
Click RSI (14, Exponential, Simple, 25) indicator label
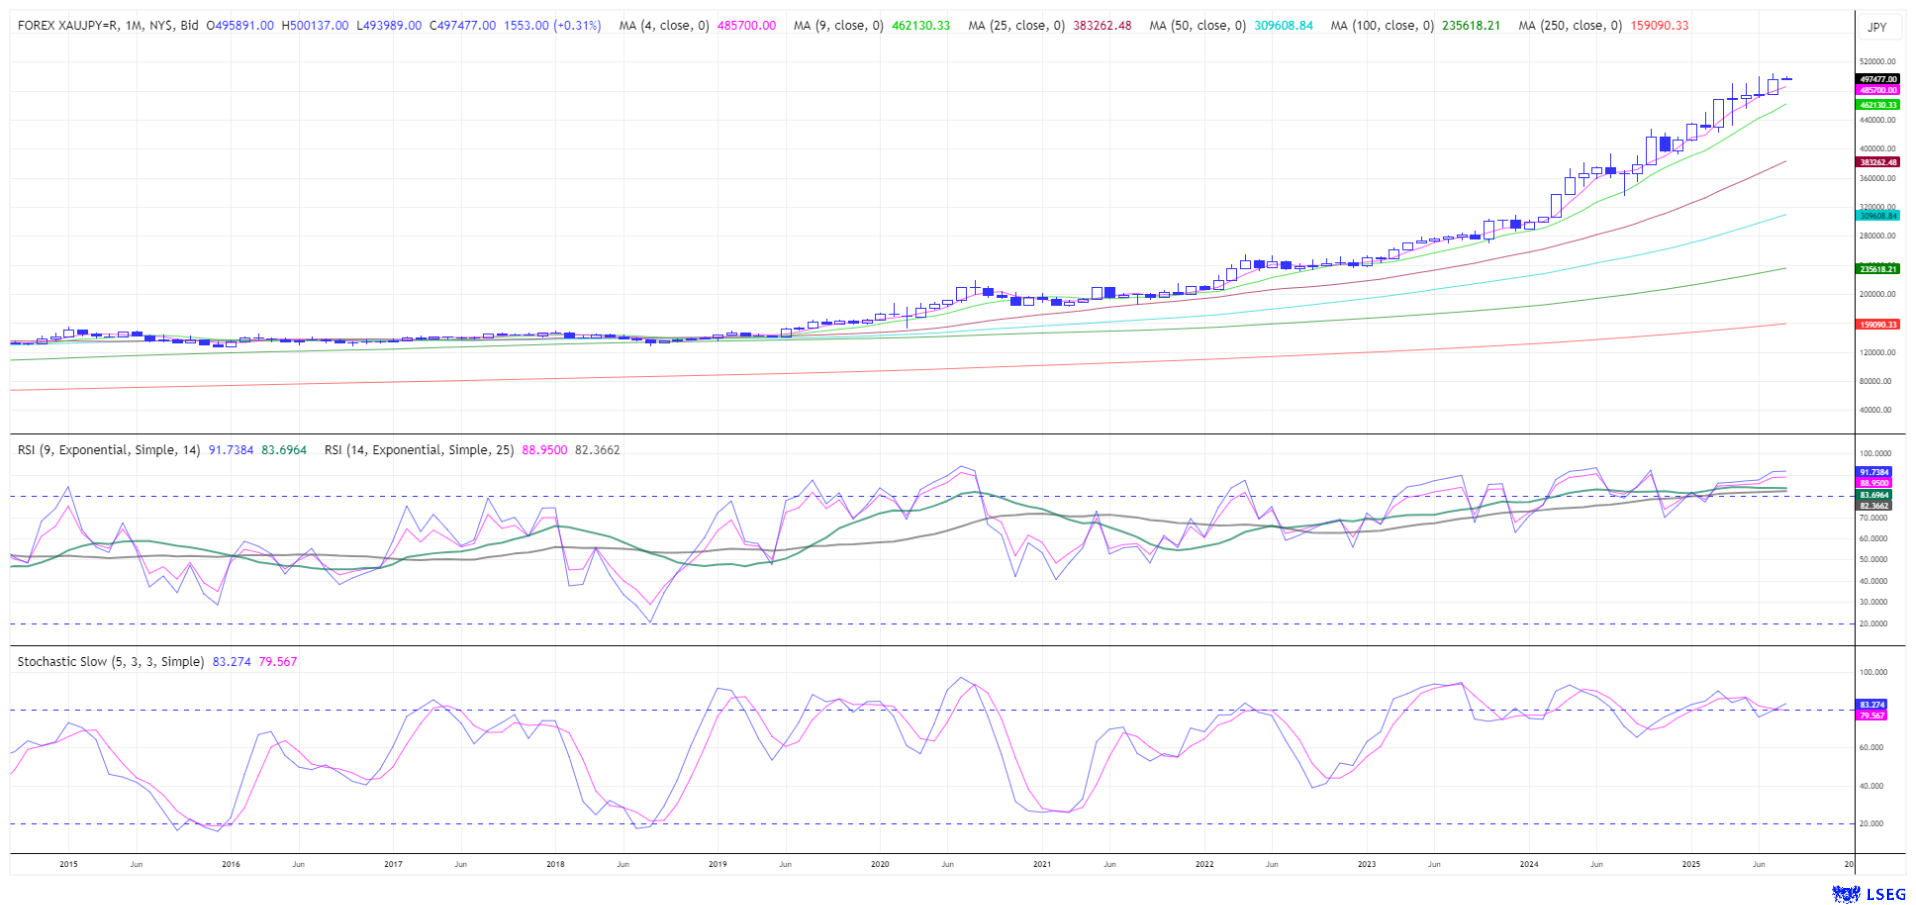tap(418, 450)
